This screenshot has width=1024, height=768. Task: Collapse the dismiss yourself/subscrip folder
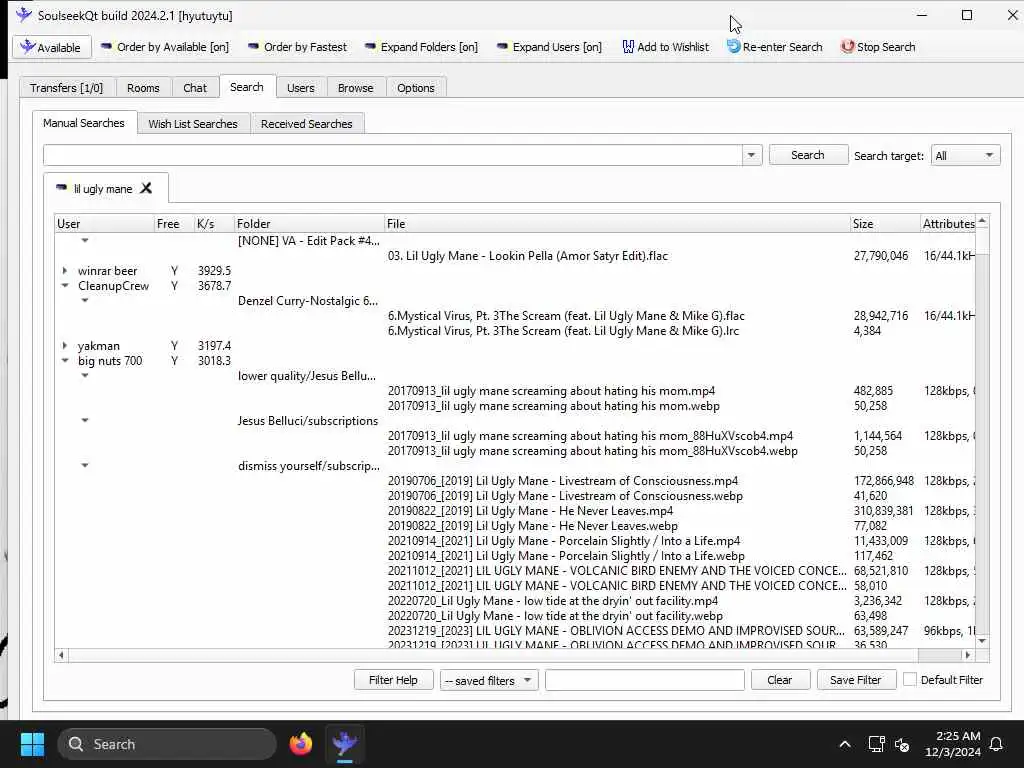coord(85,466)
